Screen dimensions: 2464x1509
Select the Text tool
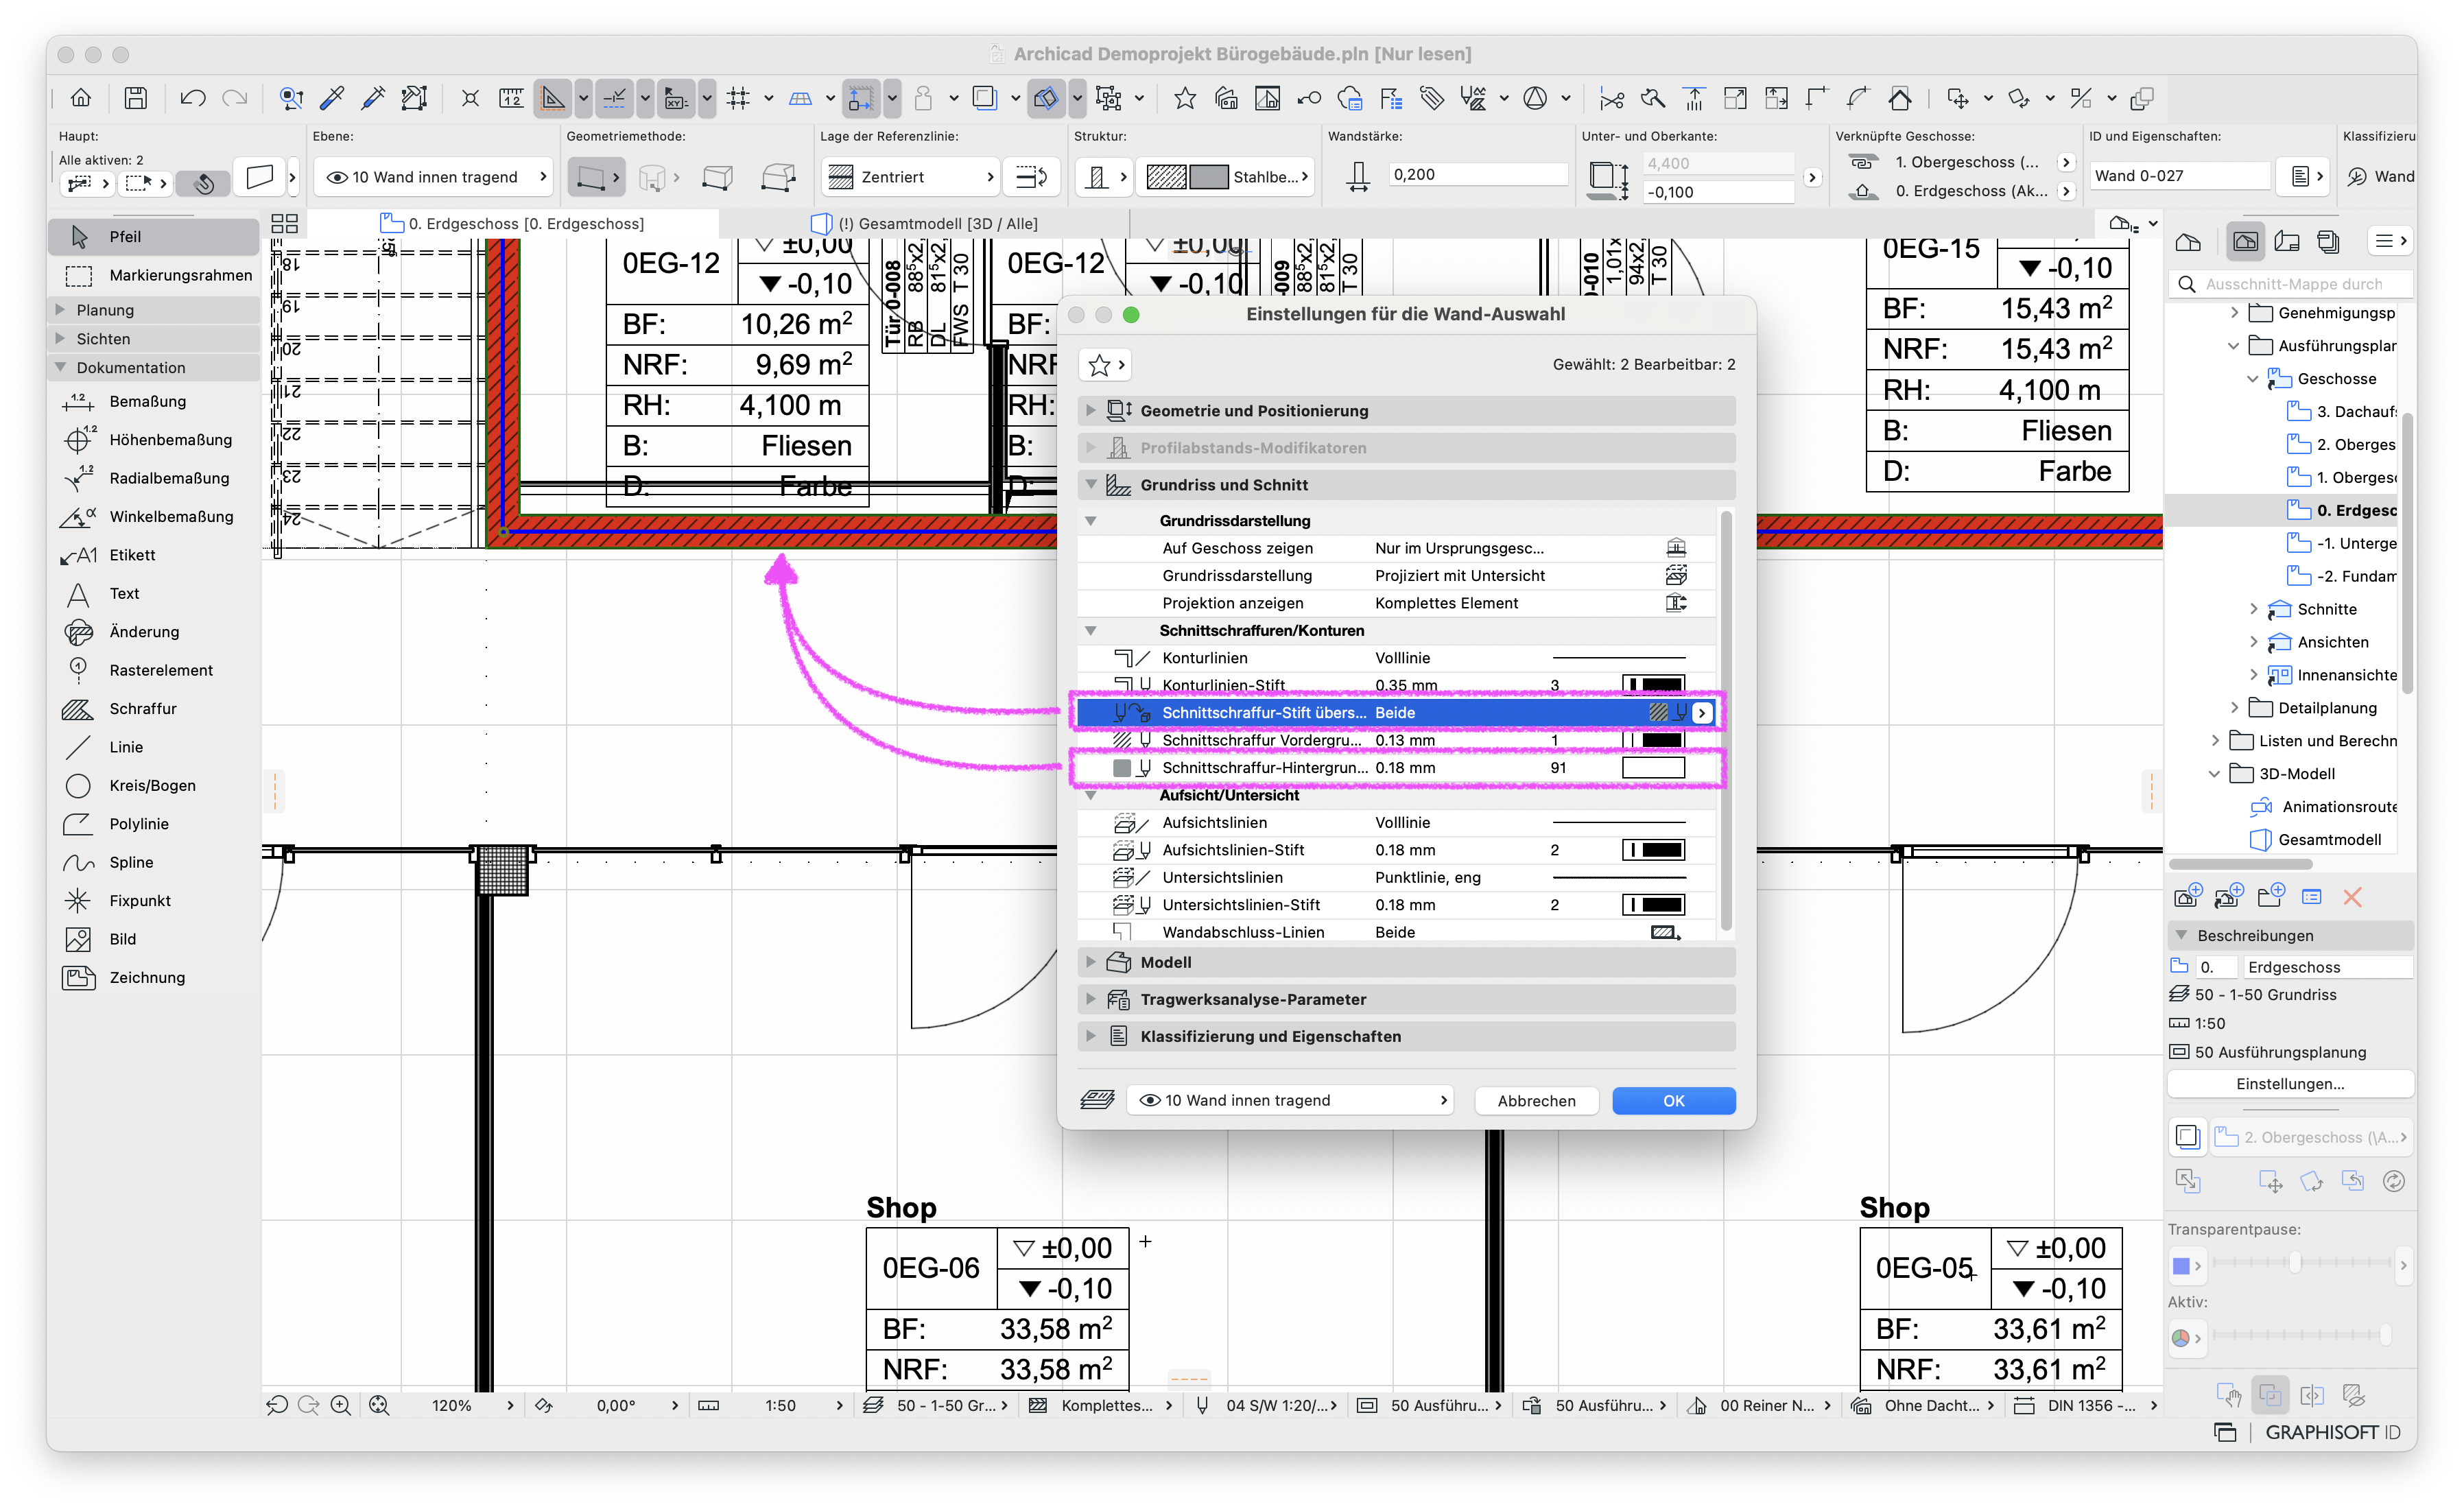(155, 594)
